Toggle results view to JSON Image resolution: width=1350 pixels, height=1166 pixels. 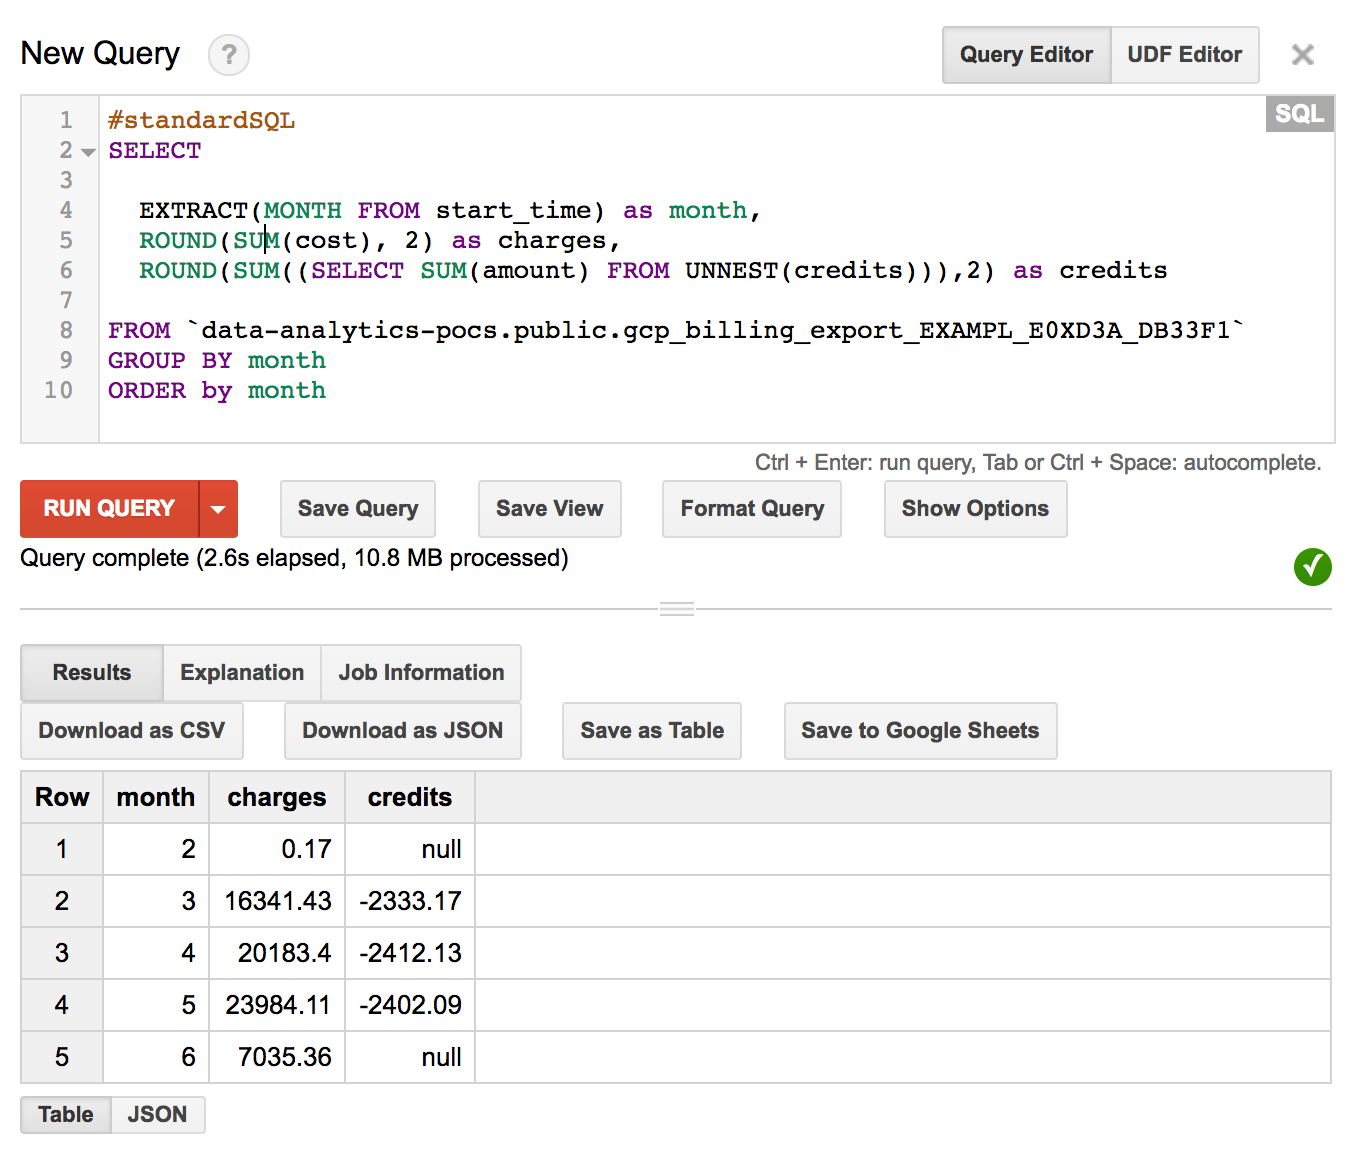click(158, 1115)
